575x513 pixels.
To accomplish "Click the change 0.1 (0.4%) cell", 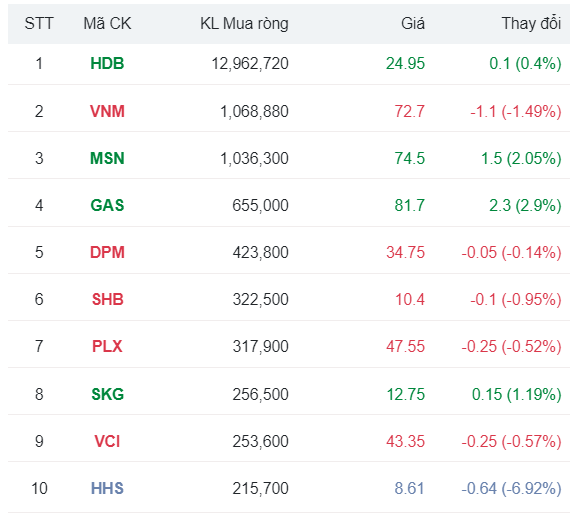I will pyautogui.click(x=525, y=63).
